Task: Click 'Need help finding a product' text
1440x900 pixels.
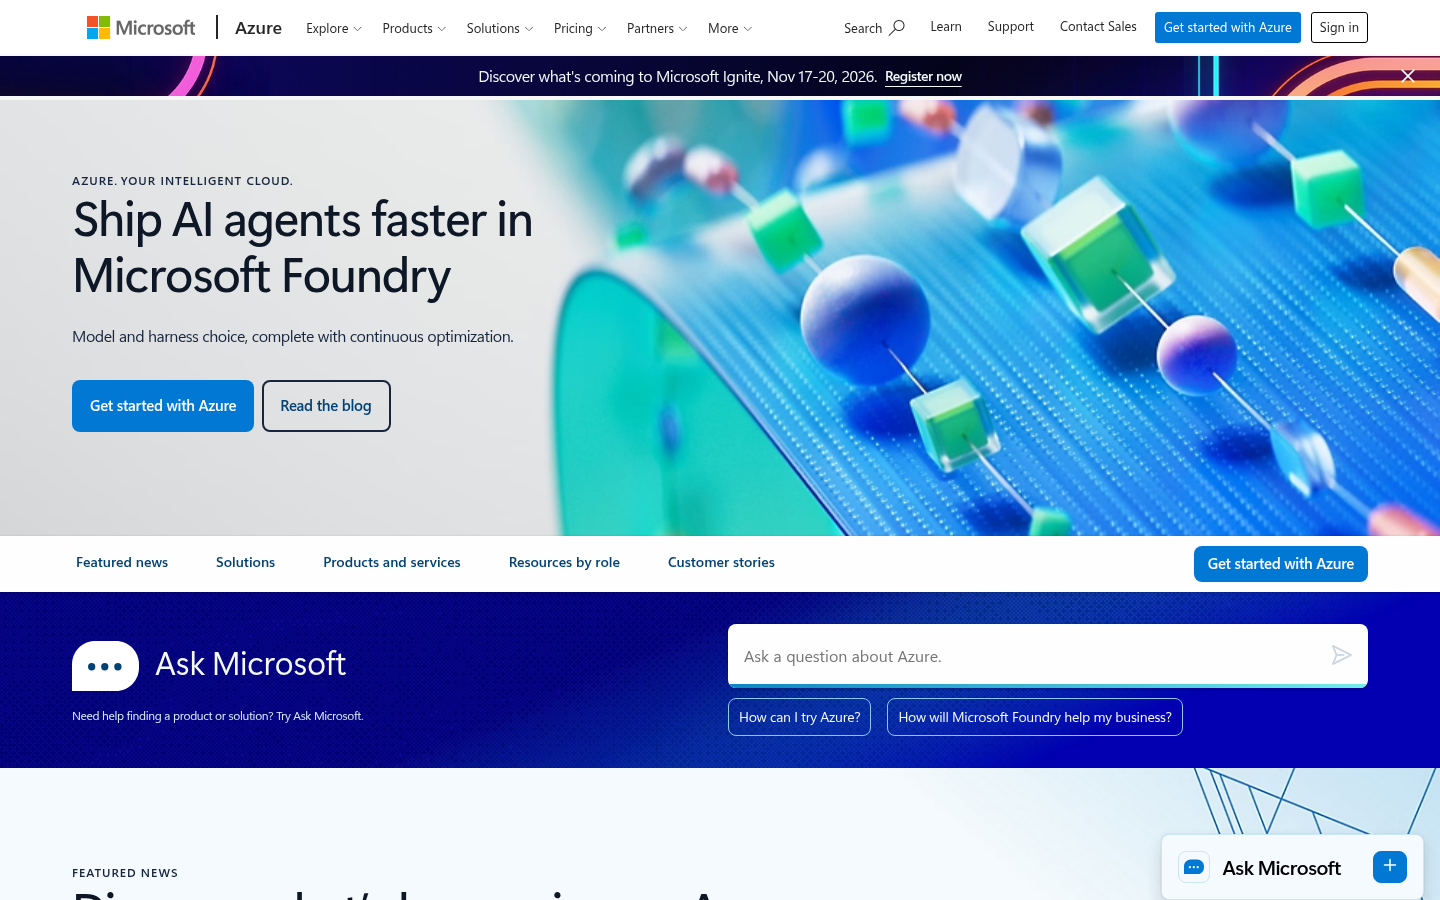Action: pos(218,716)
